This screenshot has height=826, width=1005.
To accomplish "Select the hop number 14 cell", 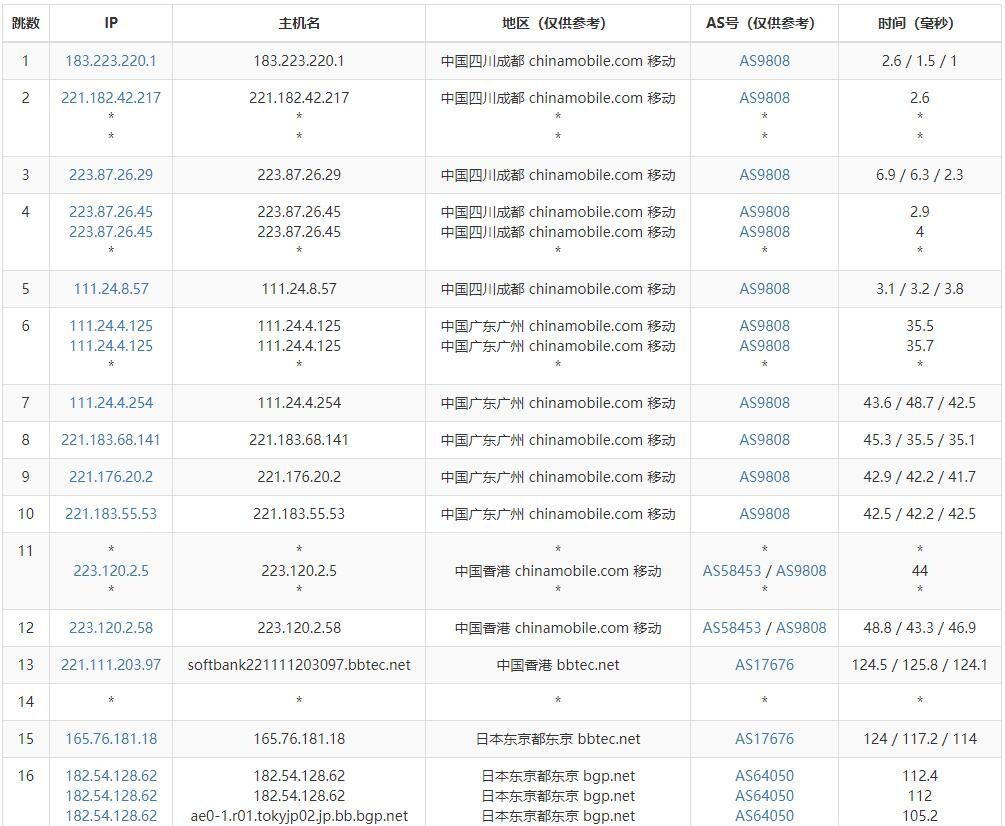I will click(x=26, y=702).
